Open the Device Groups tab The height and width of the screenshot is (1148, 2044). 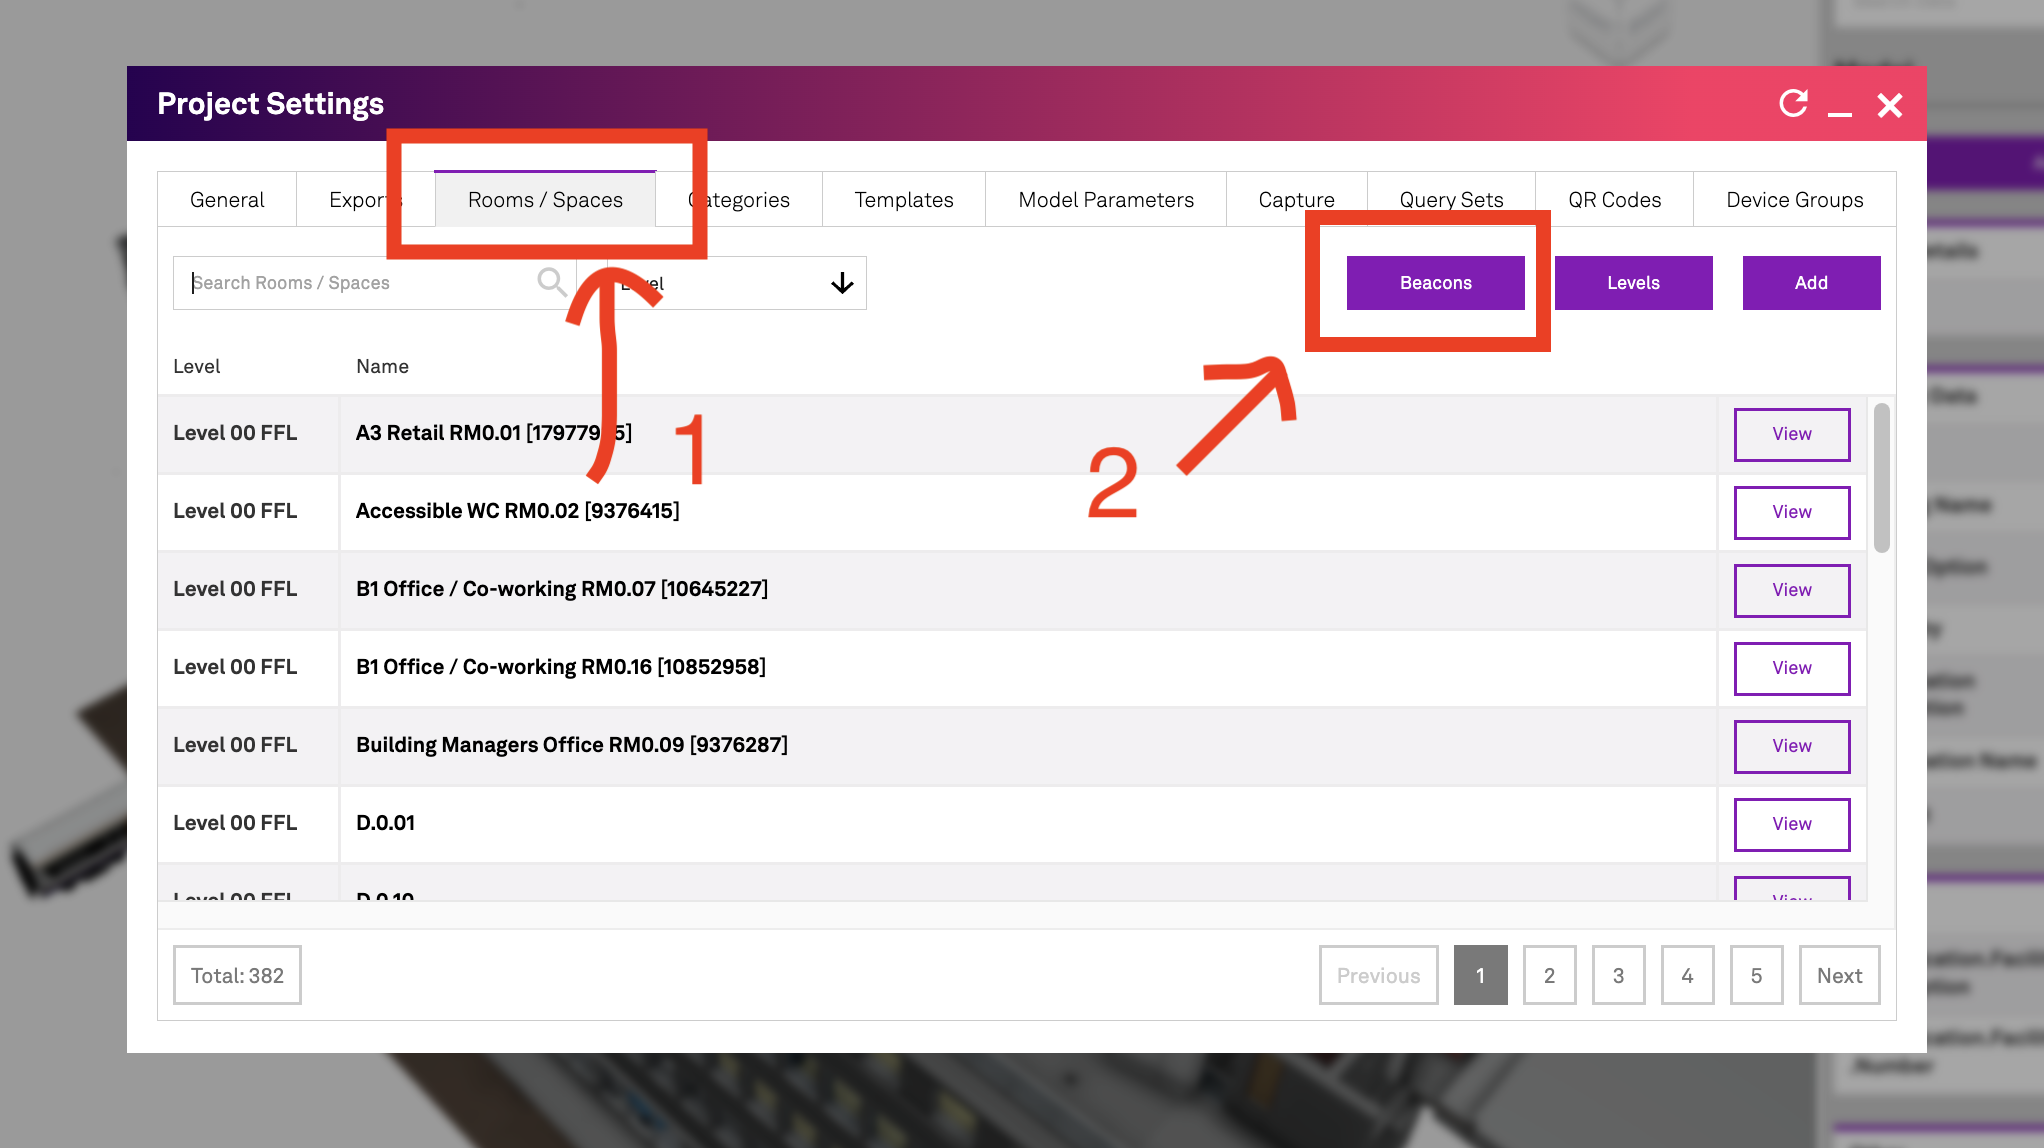tap(1794, 200)
